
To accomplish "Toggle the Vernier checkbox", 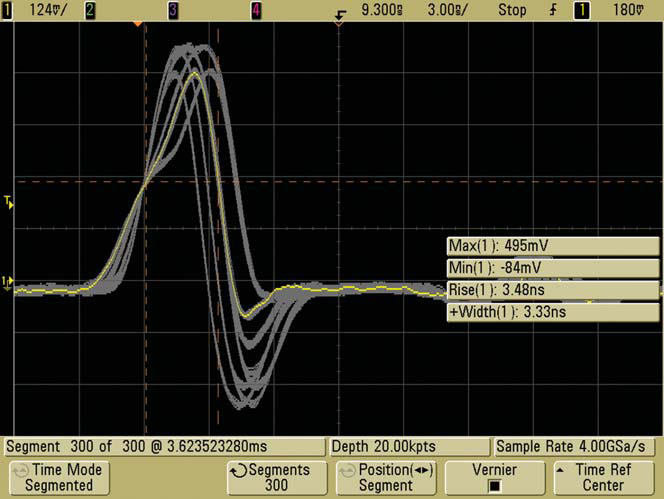I will [494, 486].
